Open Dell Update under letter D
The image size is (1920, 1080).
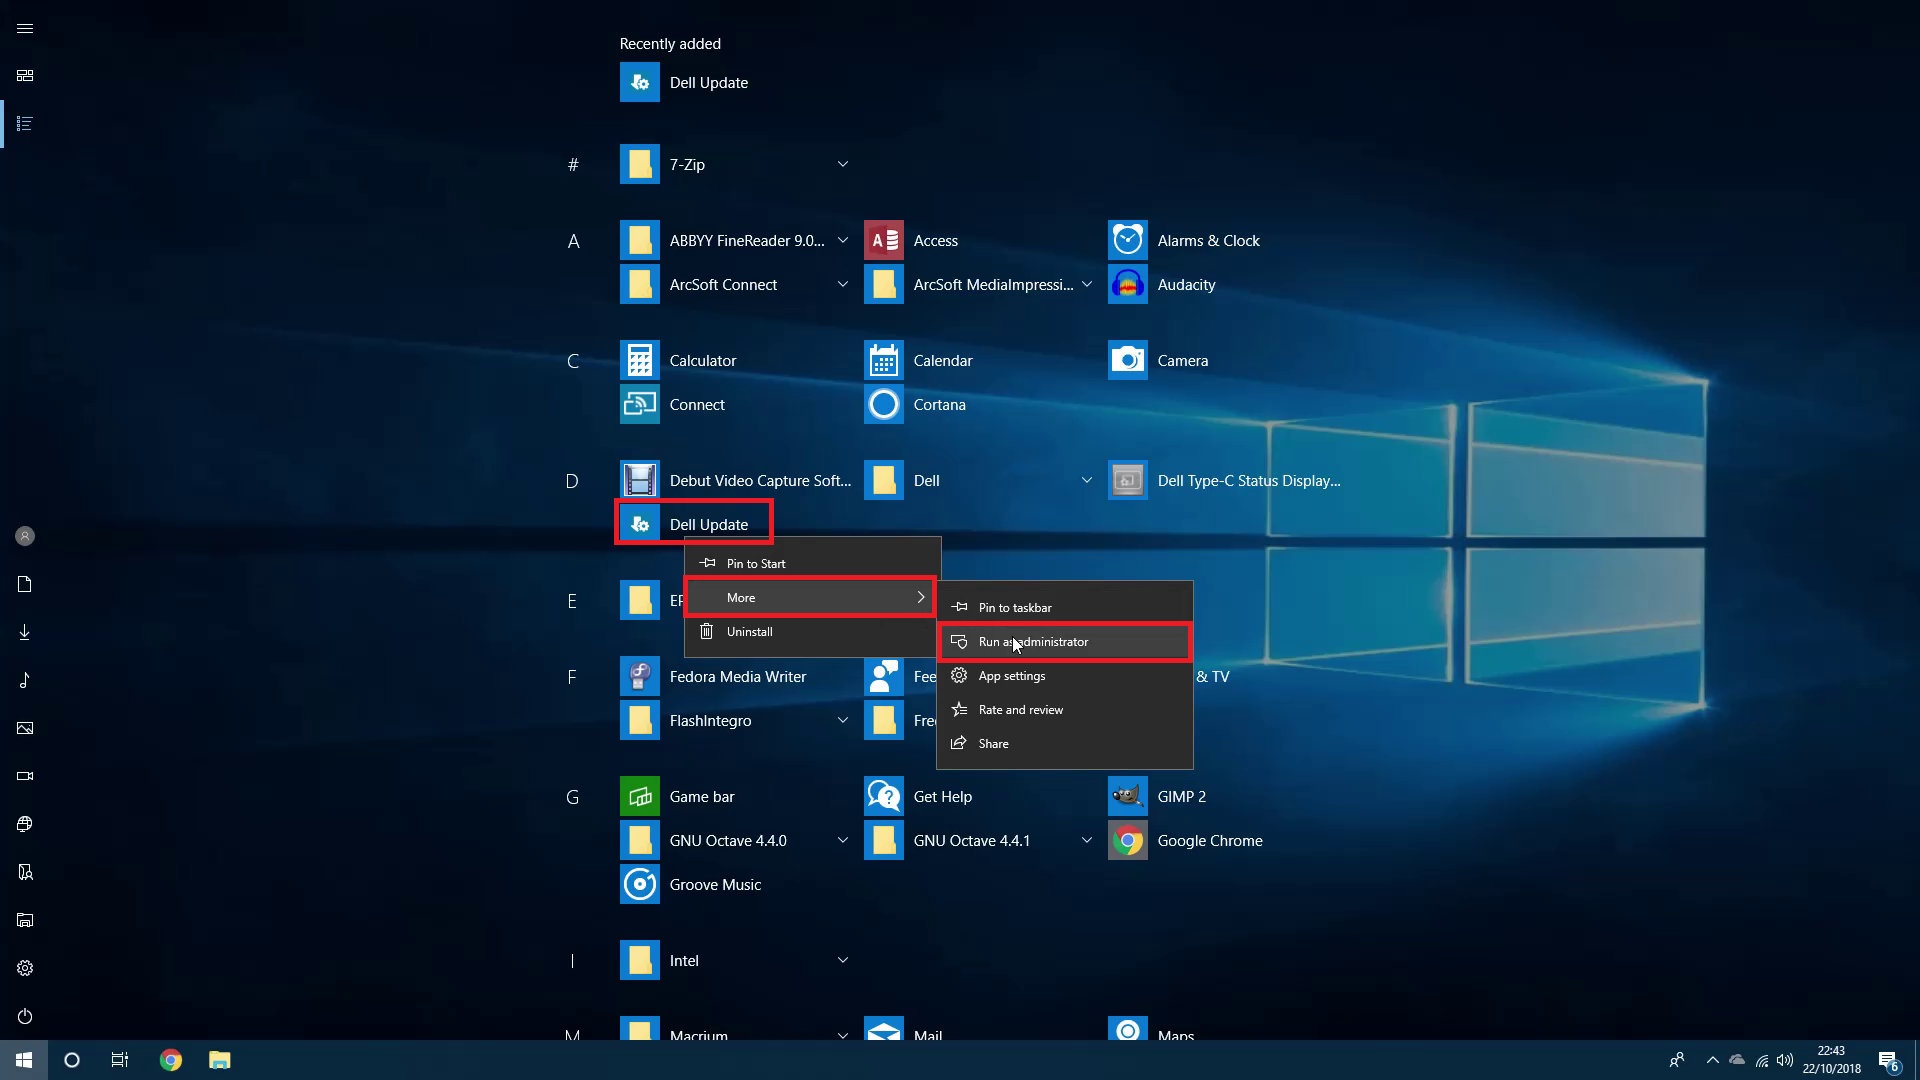[x=694, y=523]
